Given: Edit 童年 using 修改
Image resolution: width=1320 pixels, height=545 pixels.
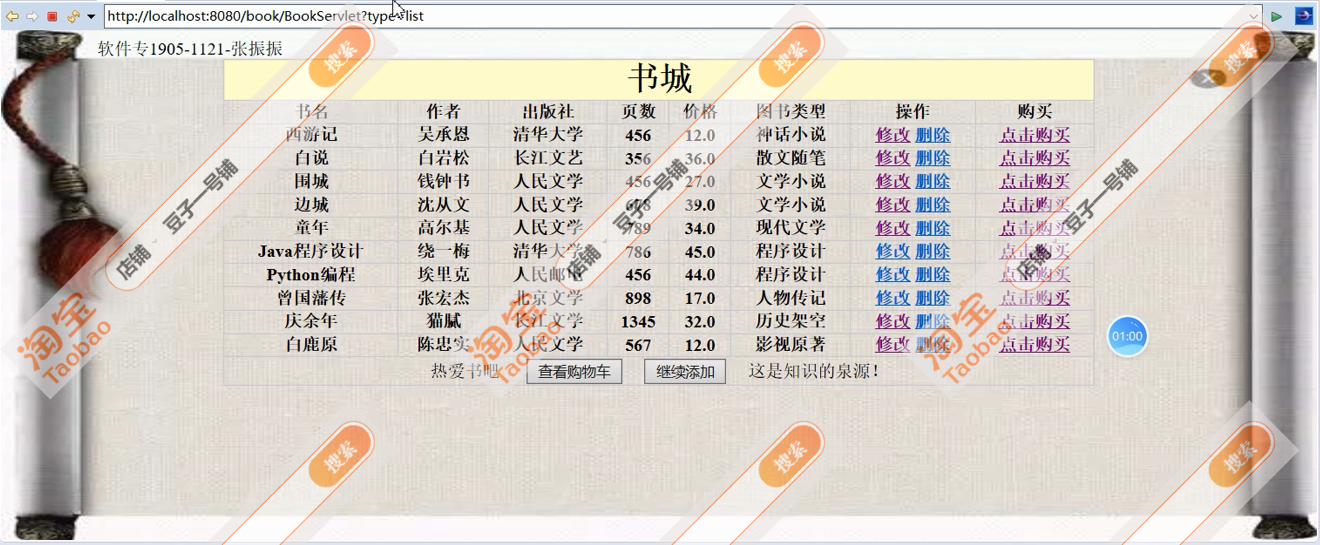Looking at the screenshot, I should 893,228.
